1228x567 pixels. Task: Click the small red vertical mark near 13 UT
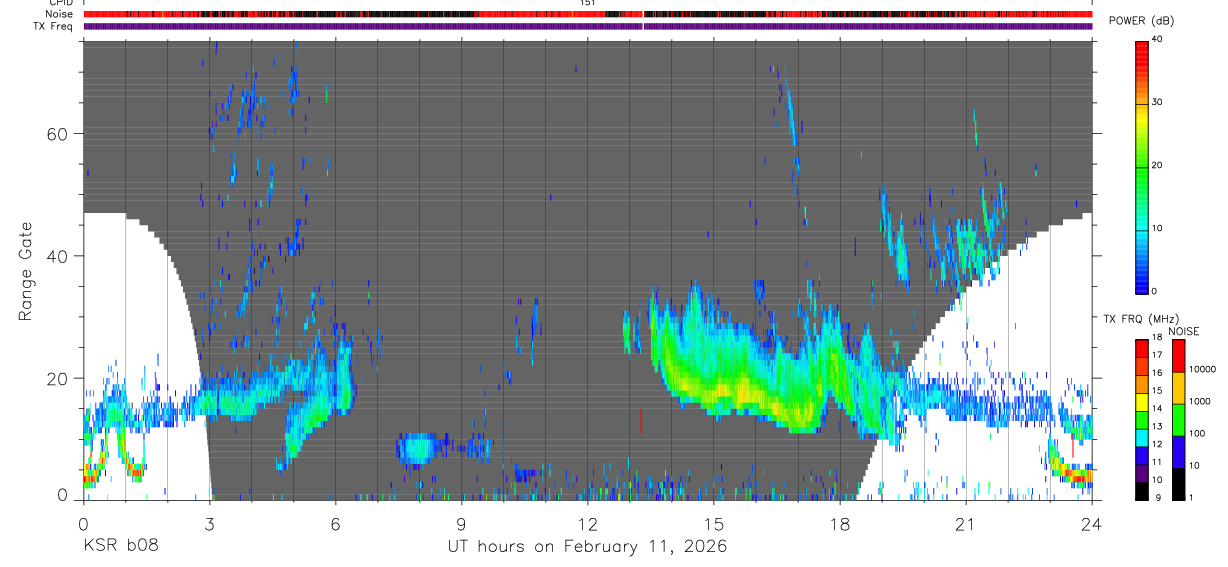[x=641, y=420]
